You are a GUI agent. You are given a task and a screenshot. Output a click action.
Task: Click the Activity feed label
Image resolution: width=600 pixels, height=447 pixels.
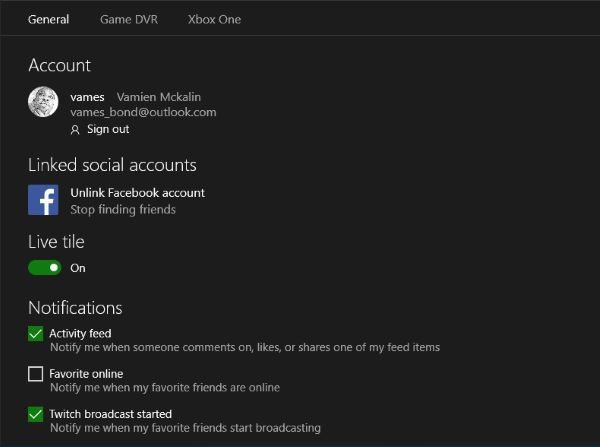click(x=80, y=333)
